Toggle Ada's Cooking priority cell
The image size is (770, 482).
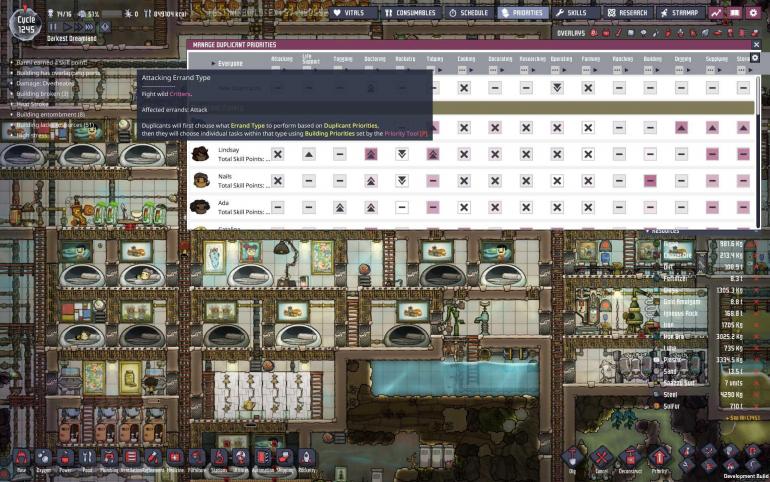pos(464,207)
